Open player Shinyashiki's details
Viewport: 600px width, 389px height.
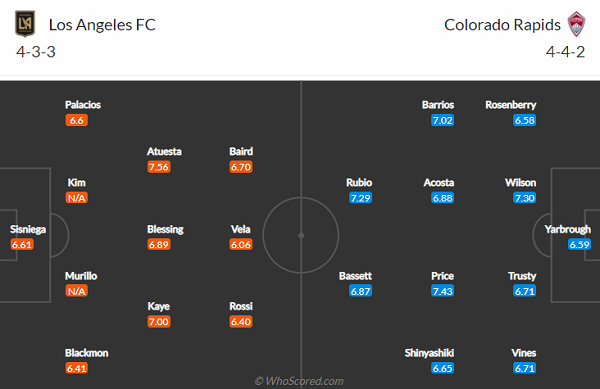(429, 353)
